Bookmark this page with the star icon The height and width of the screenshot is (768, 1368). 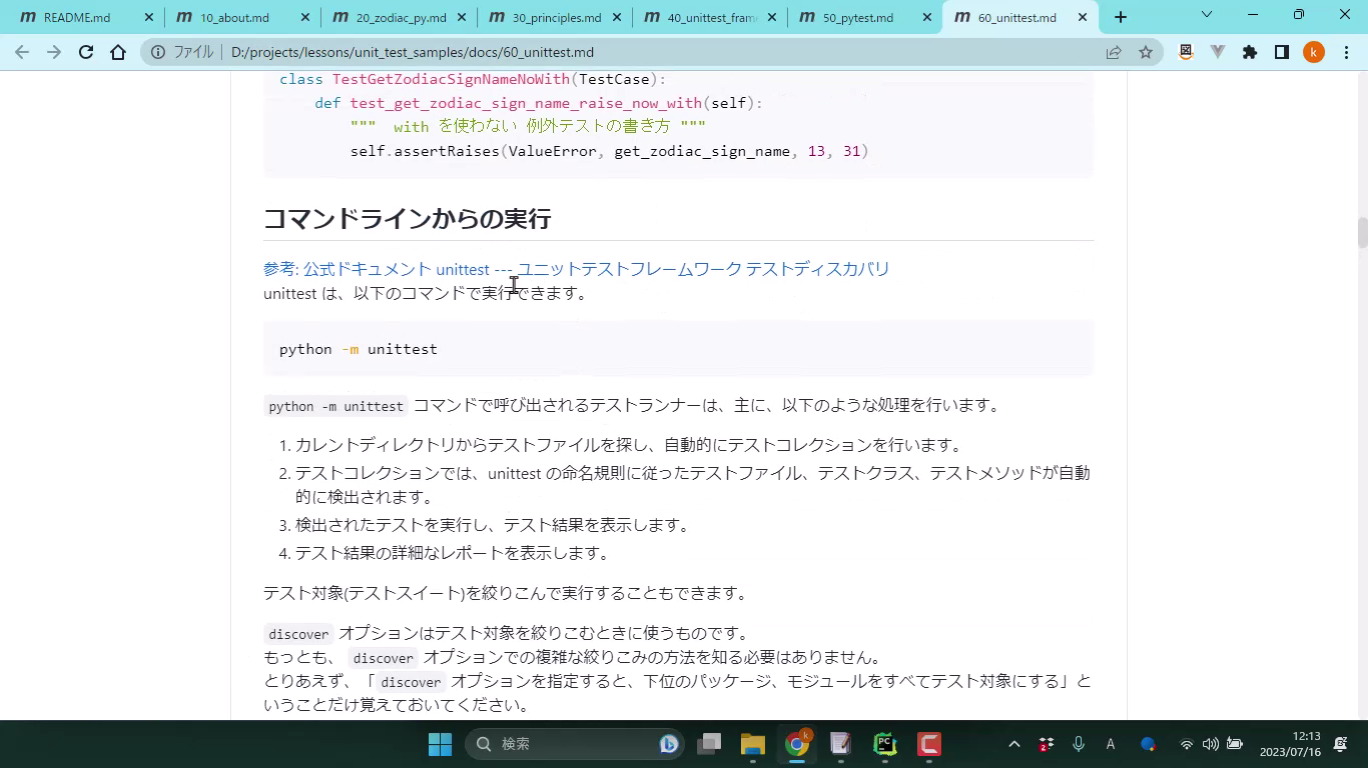point(1146,53)
